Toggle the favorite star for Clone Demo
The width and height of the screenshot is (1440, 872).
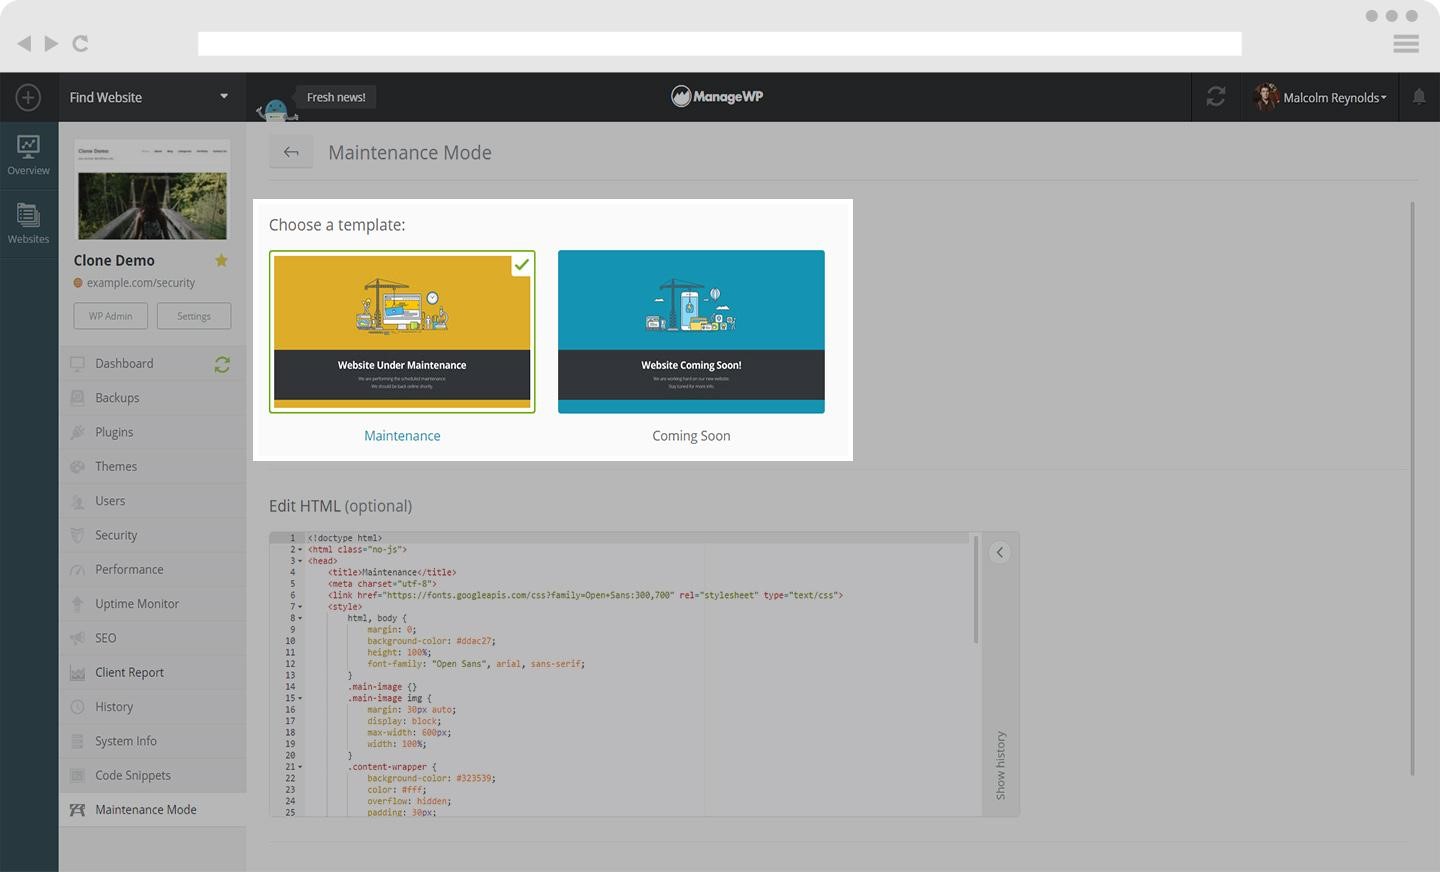[x=221, y=260]
